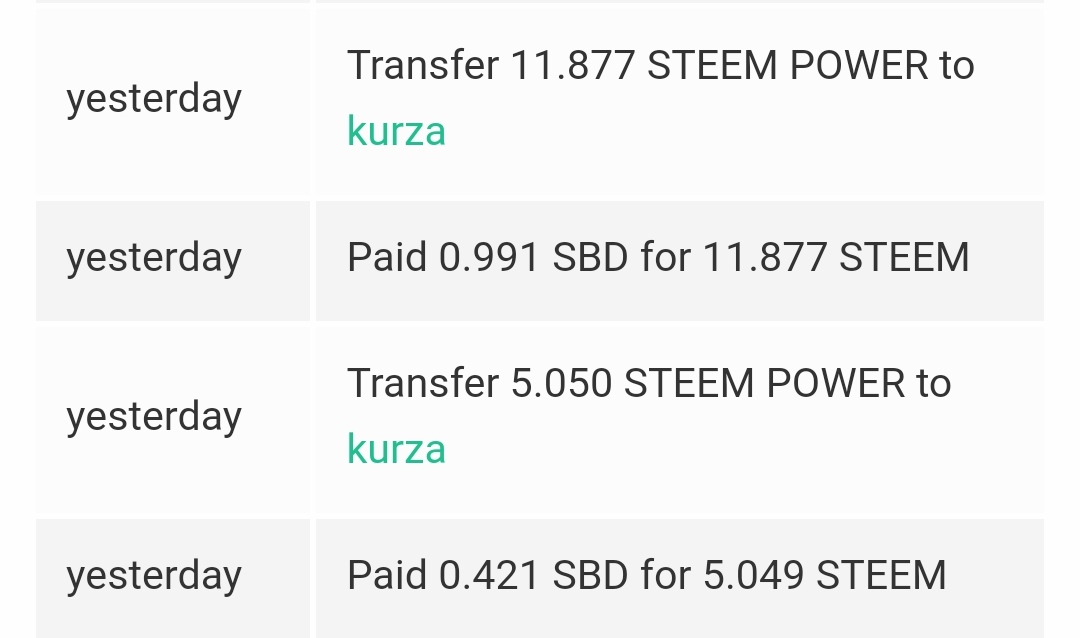
Task: Click the 5.049 STEEM amount
Action: 824,575
